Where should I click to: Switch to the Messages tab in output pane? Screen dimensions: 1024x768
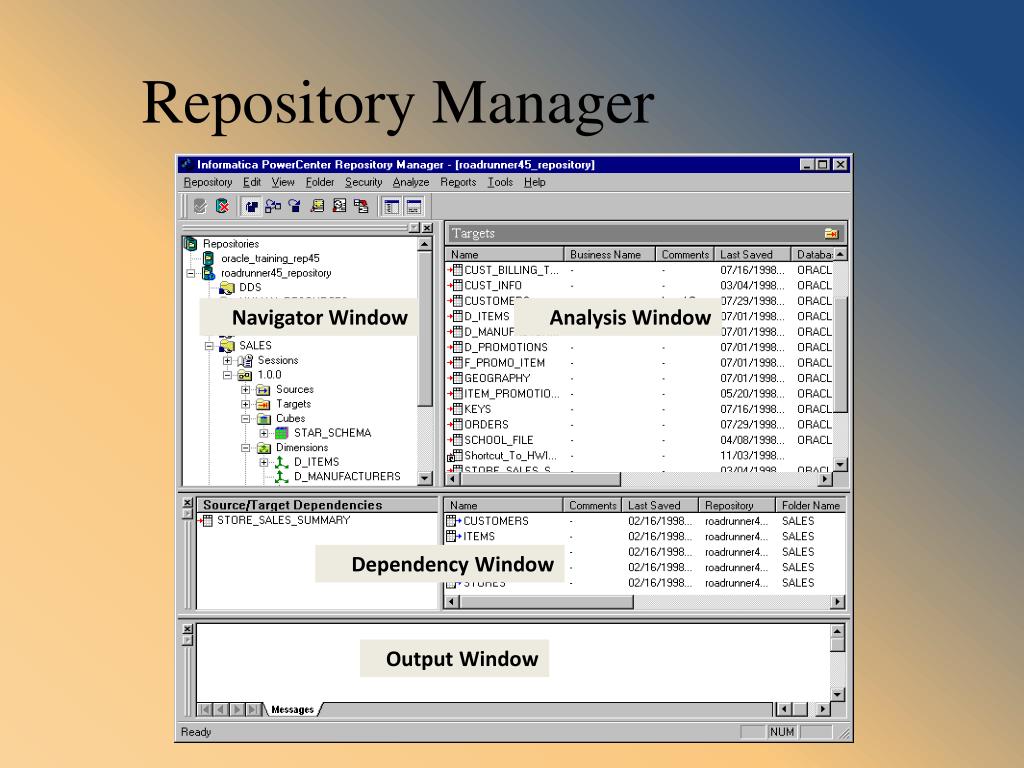tap(293, 710)
